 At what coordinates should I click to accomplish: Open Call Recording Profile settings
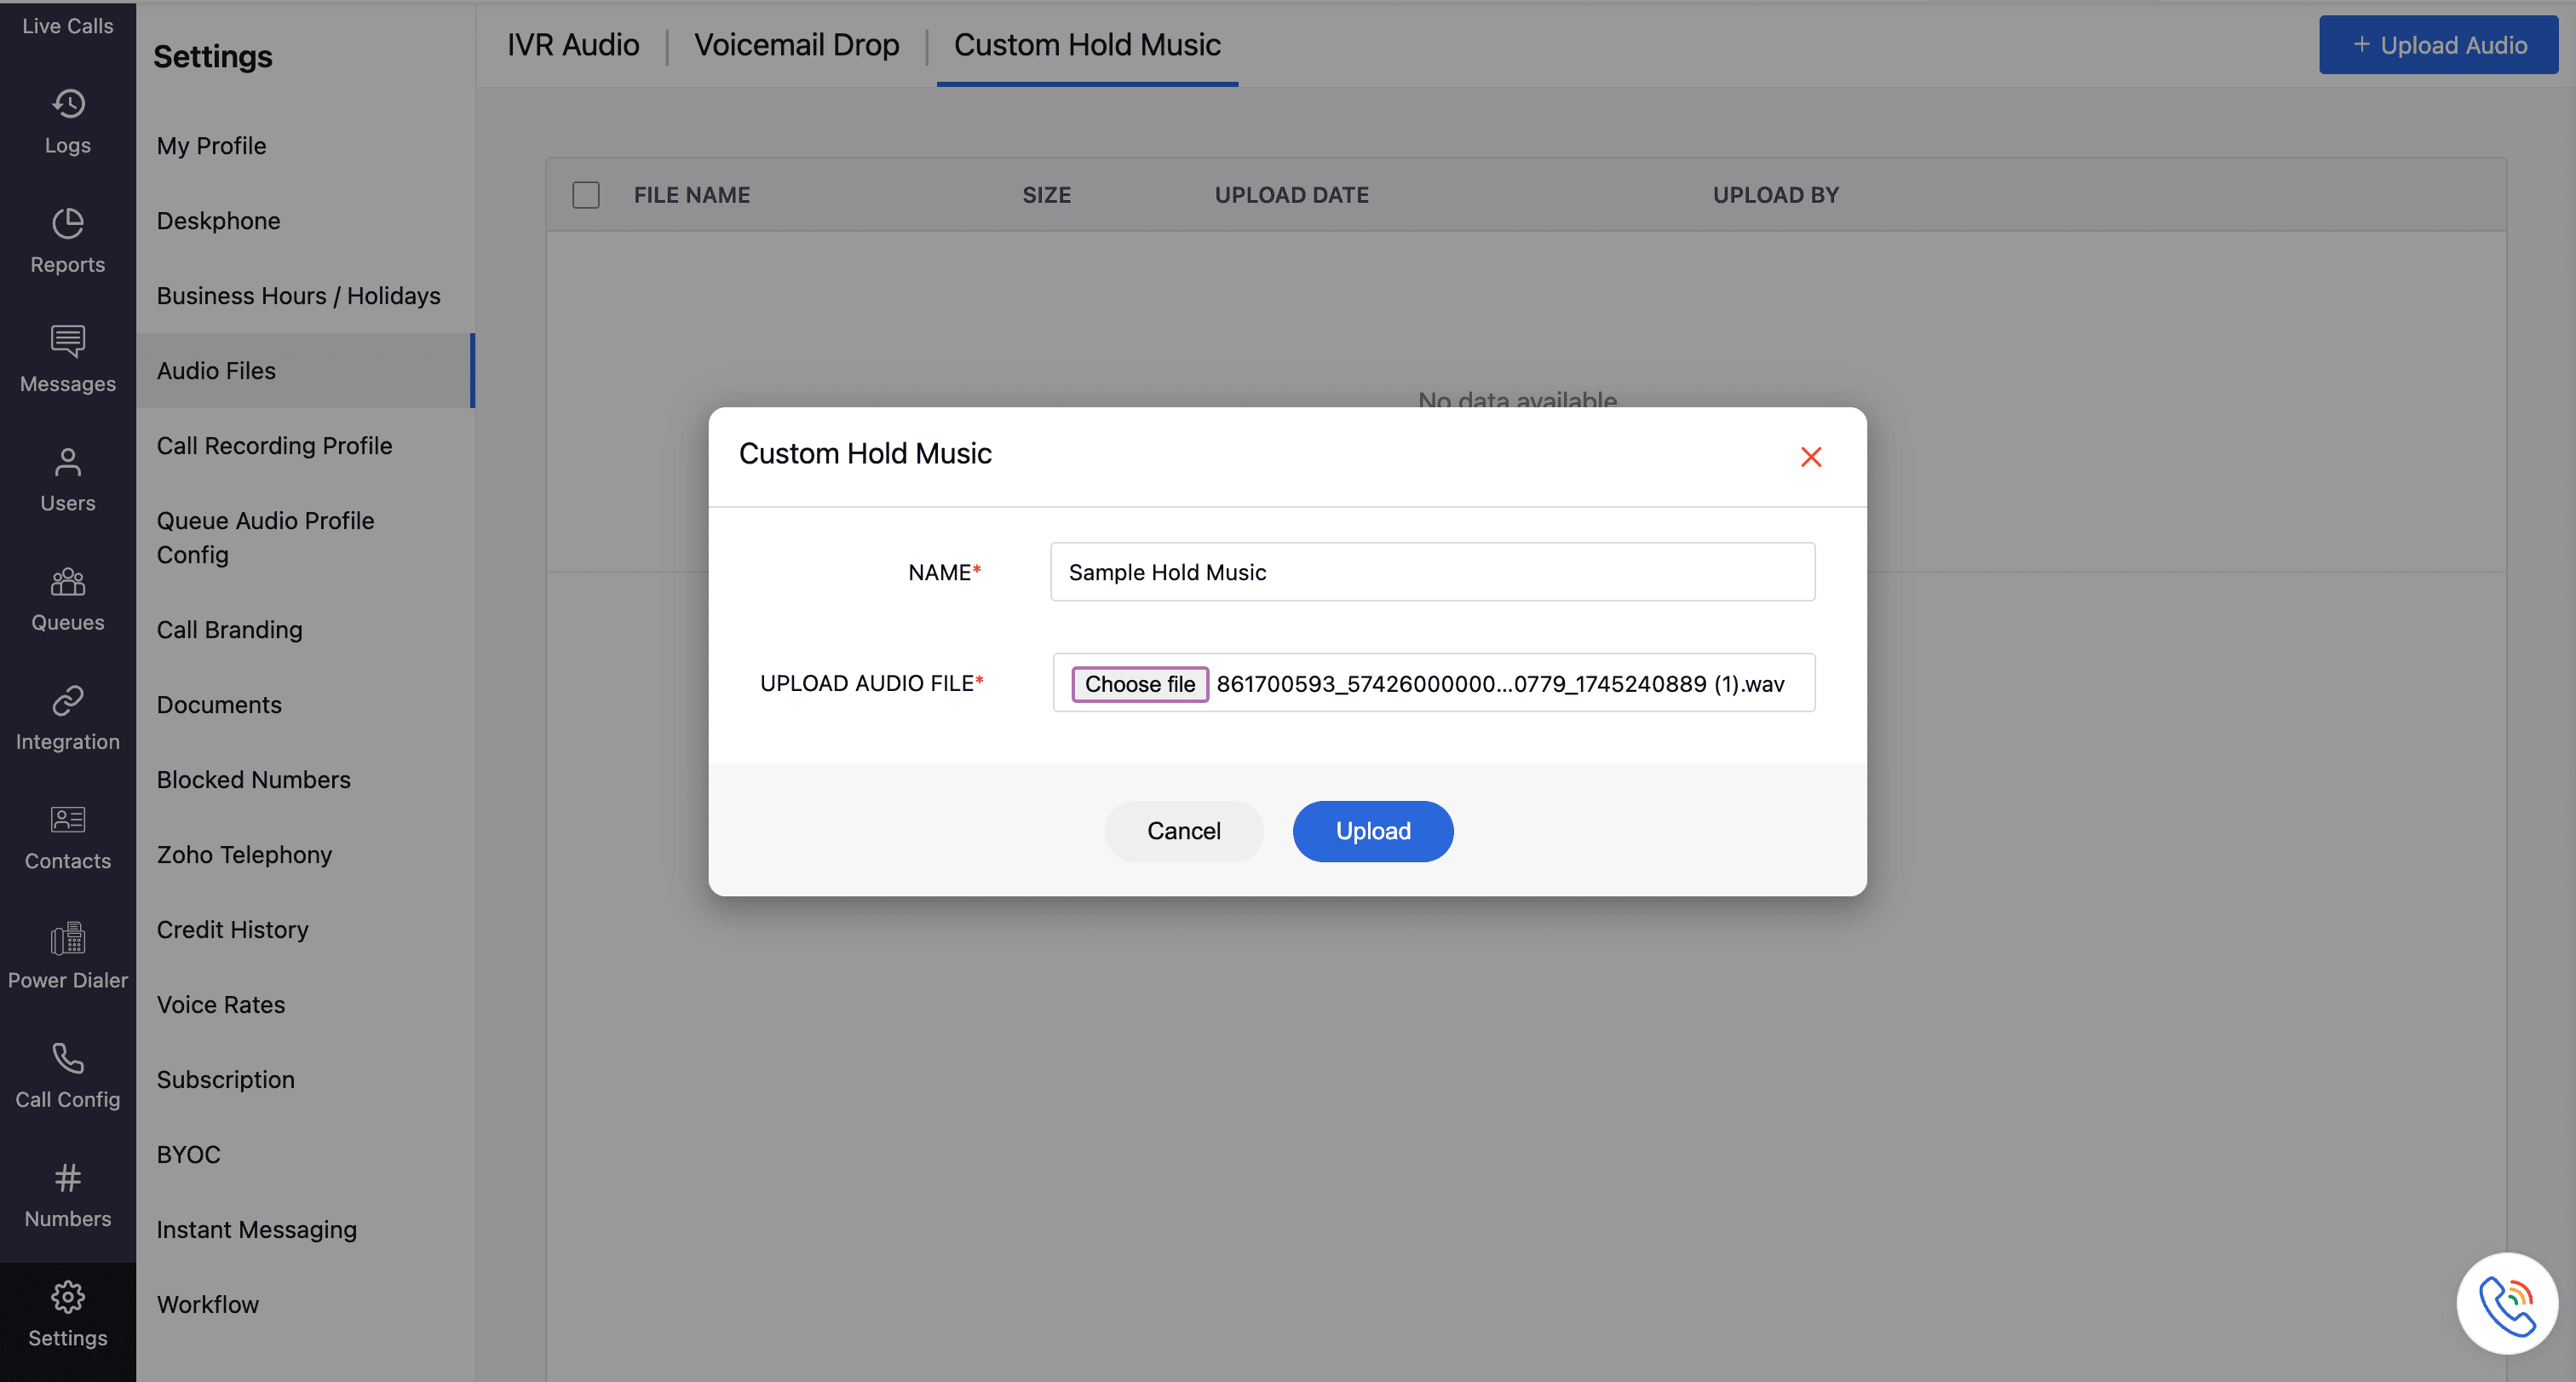point(274,446)
